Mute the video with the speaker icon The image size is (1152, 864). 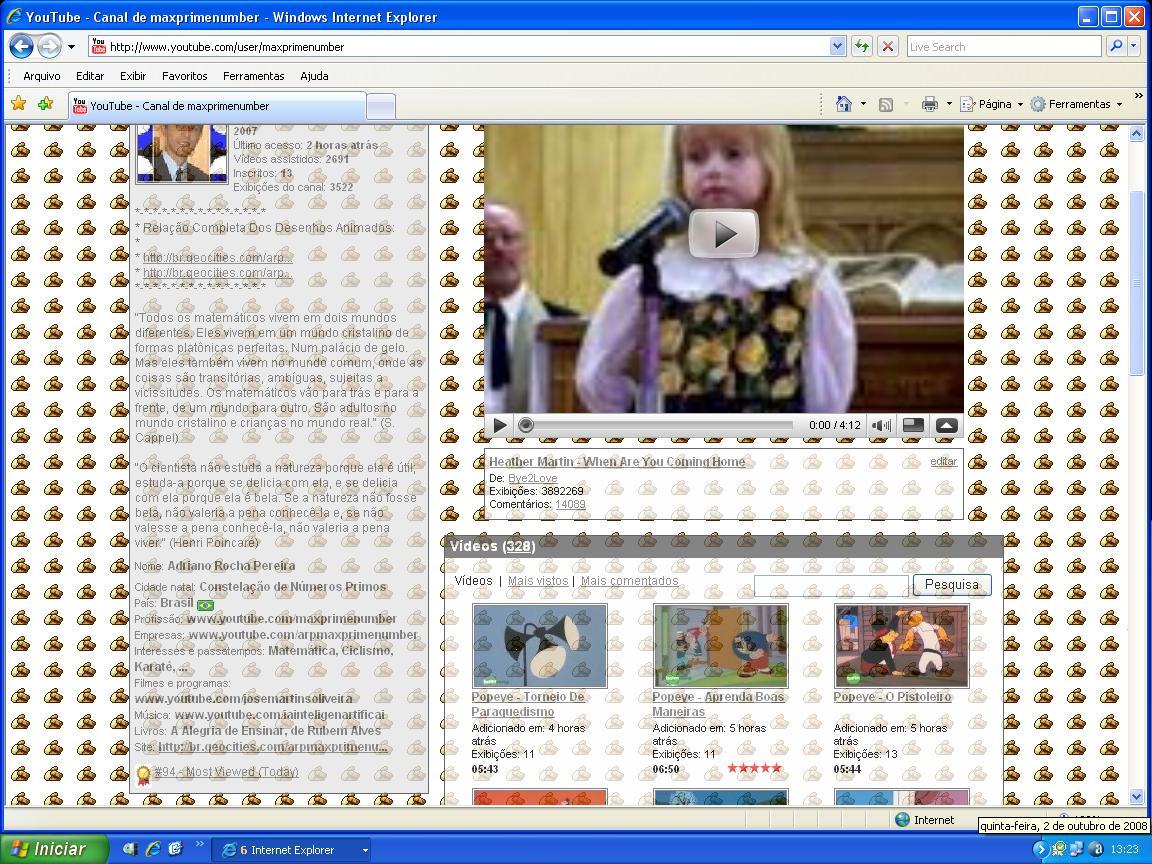(x=882, y=425)
